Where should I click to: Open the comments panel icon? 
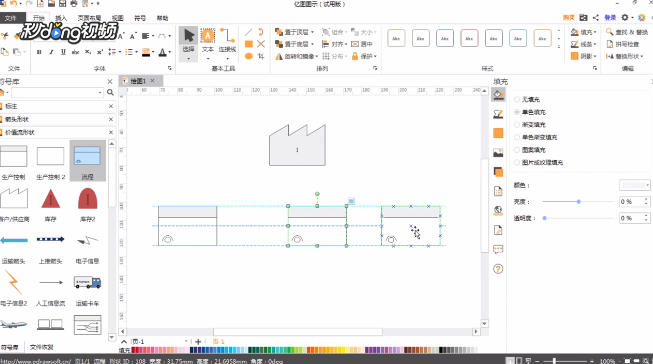(498, 249)
